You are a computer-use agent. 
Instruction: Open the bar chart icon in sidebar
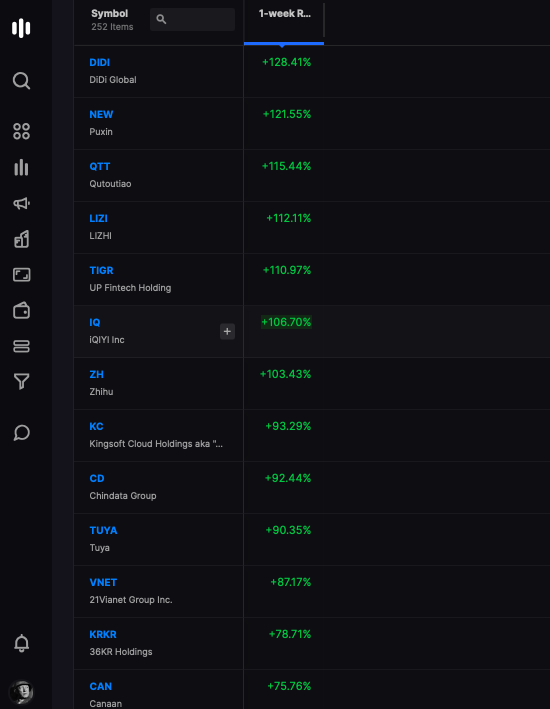(21, 167)
